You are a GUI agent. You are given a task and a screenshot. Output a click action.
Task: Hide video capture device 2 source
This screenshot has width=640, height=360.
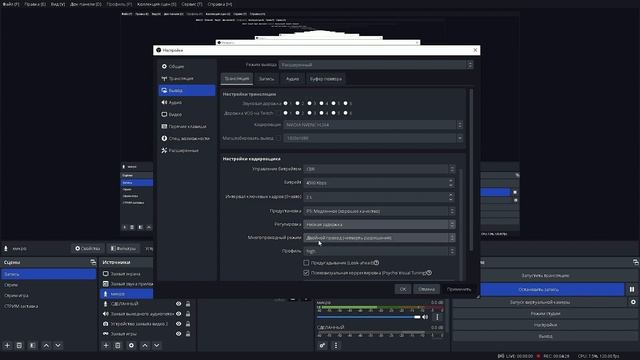click(x=178, y=324)
